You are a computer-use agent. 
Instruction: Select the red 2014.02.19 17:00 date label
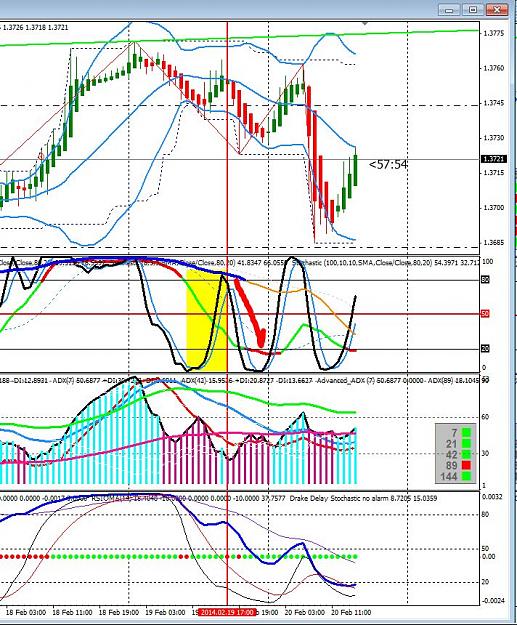[227, 612]
